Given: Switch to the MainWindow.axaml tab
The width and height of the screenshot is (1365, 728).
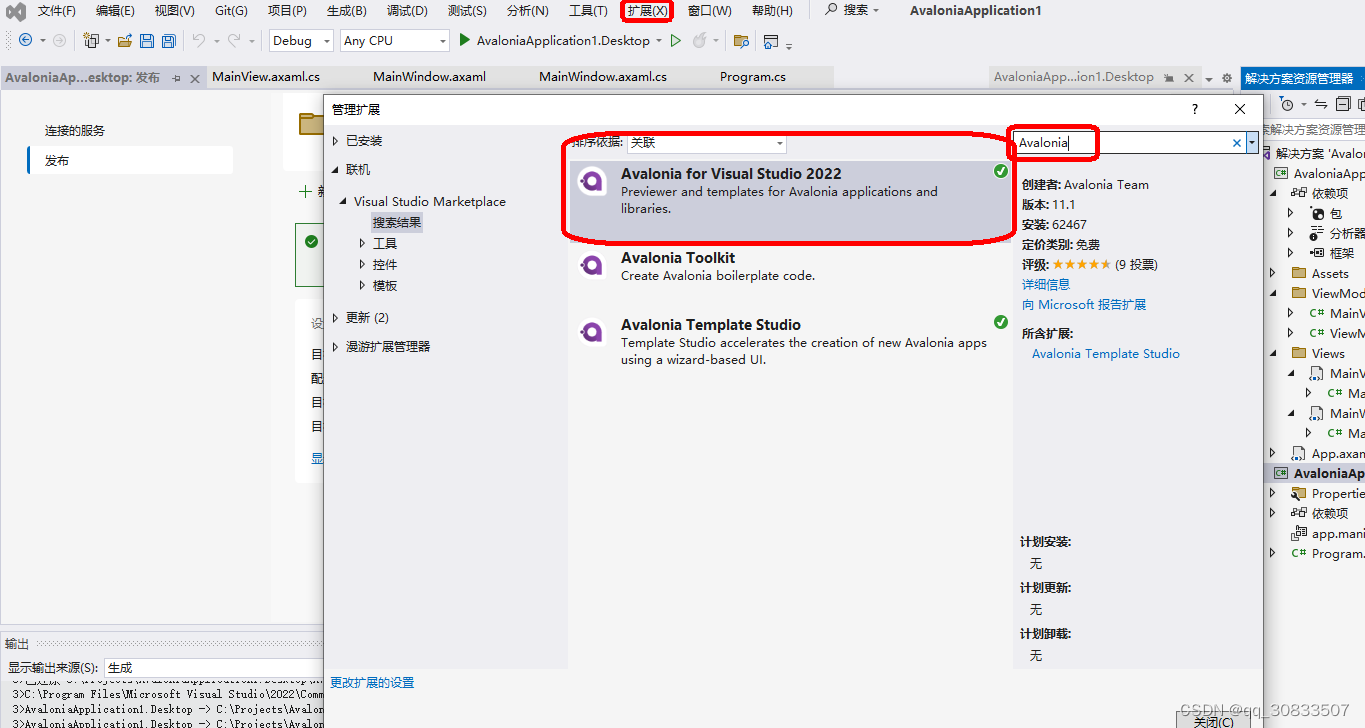Looking at the screenshot, I should point(429,76).
